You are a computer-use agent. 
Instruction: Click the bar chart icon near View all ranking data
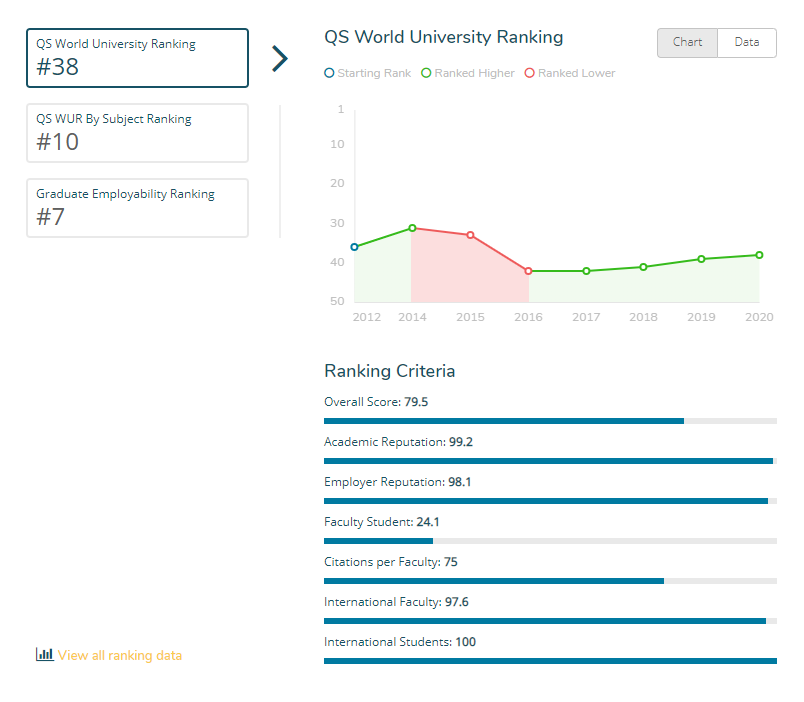45,654
